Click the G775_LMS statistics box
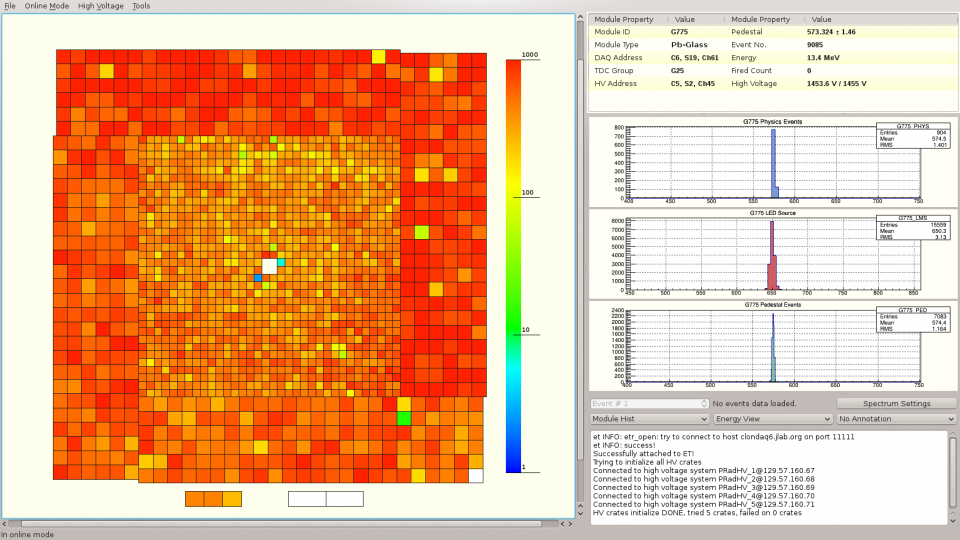This screenshot has width=960, height=540. (x=913, y=227)
